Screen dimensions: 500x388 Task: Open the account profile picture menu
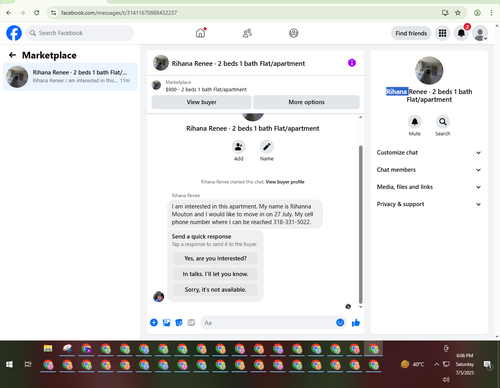(480, 33)
